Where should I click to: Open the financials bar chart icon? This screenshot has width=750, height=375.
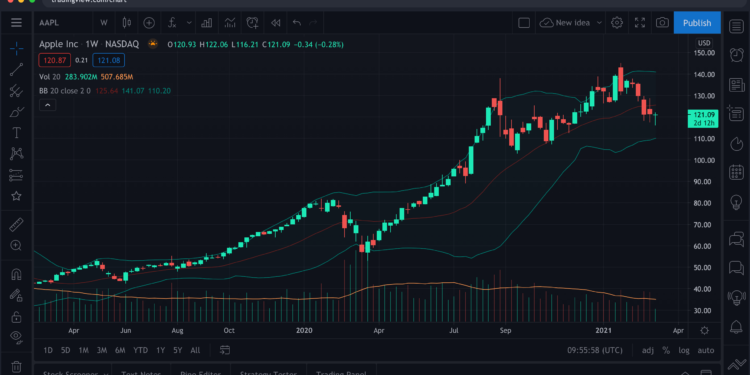click(x=207, y=22)
